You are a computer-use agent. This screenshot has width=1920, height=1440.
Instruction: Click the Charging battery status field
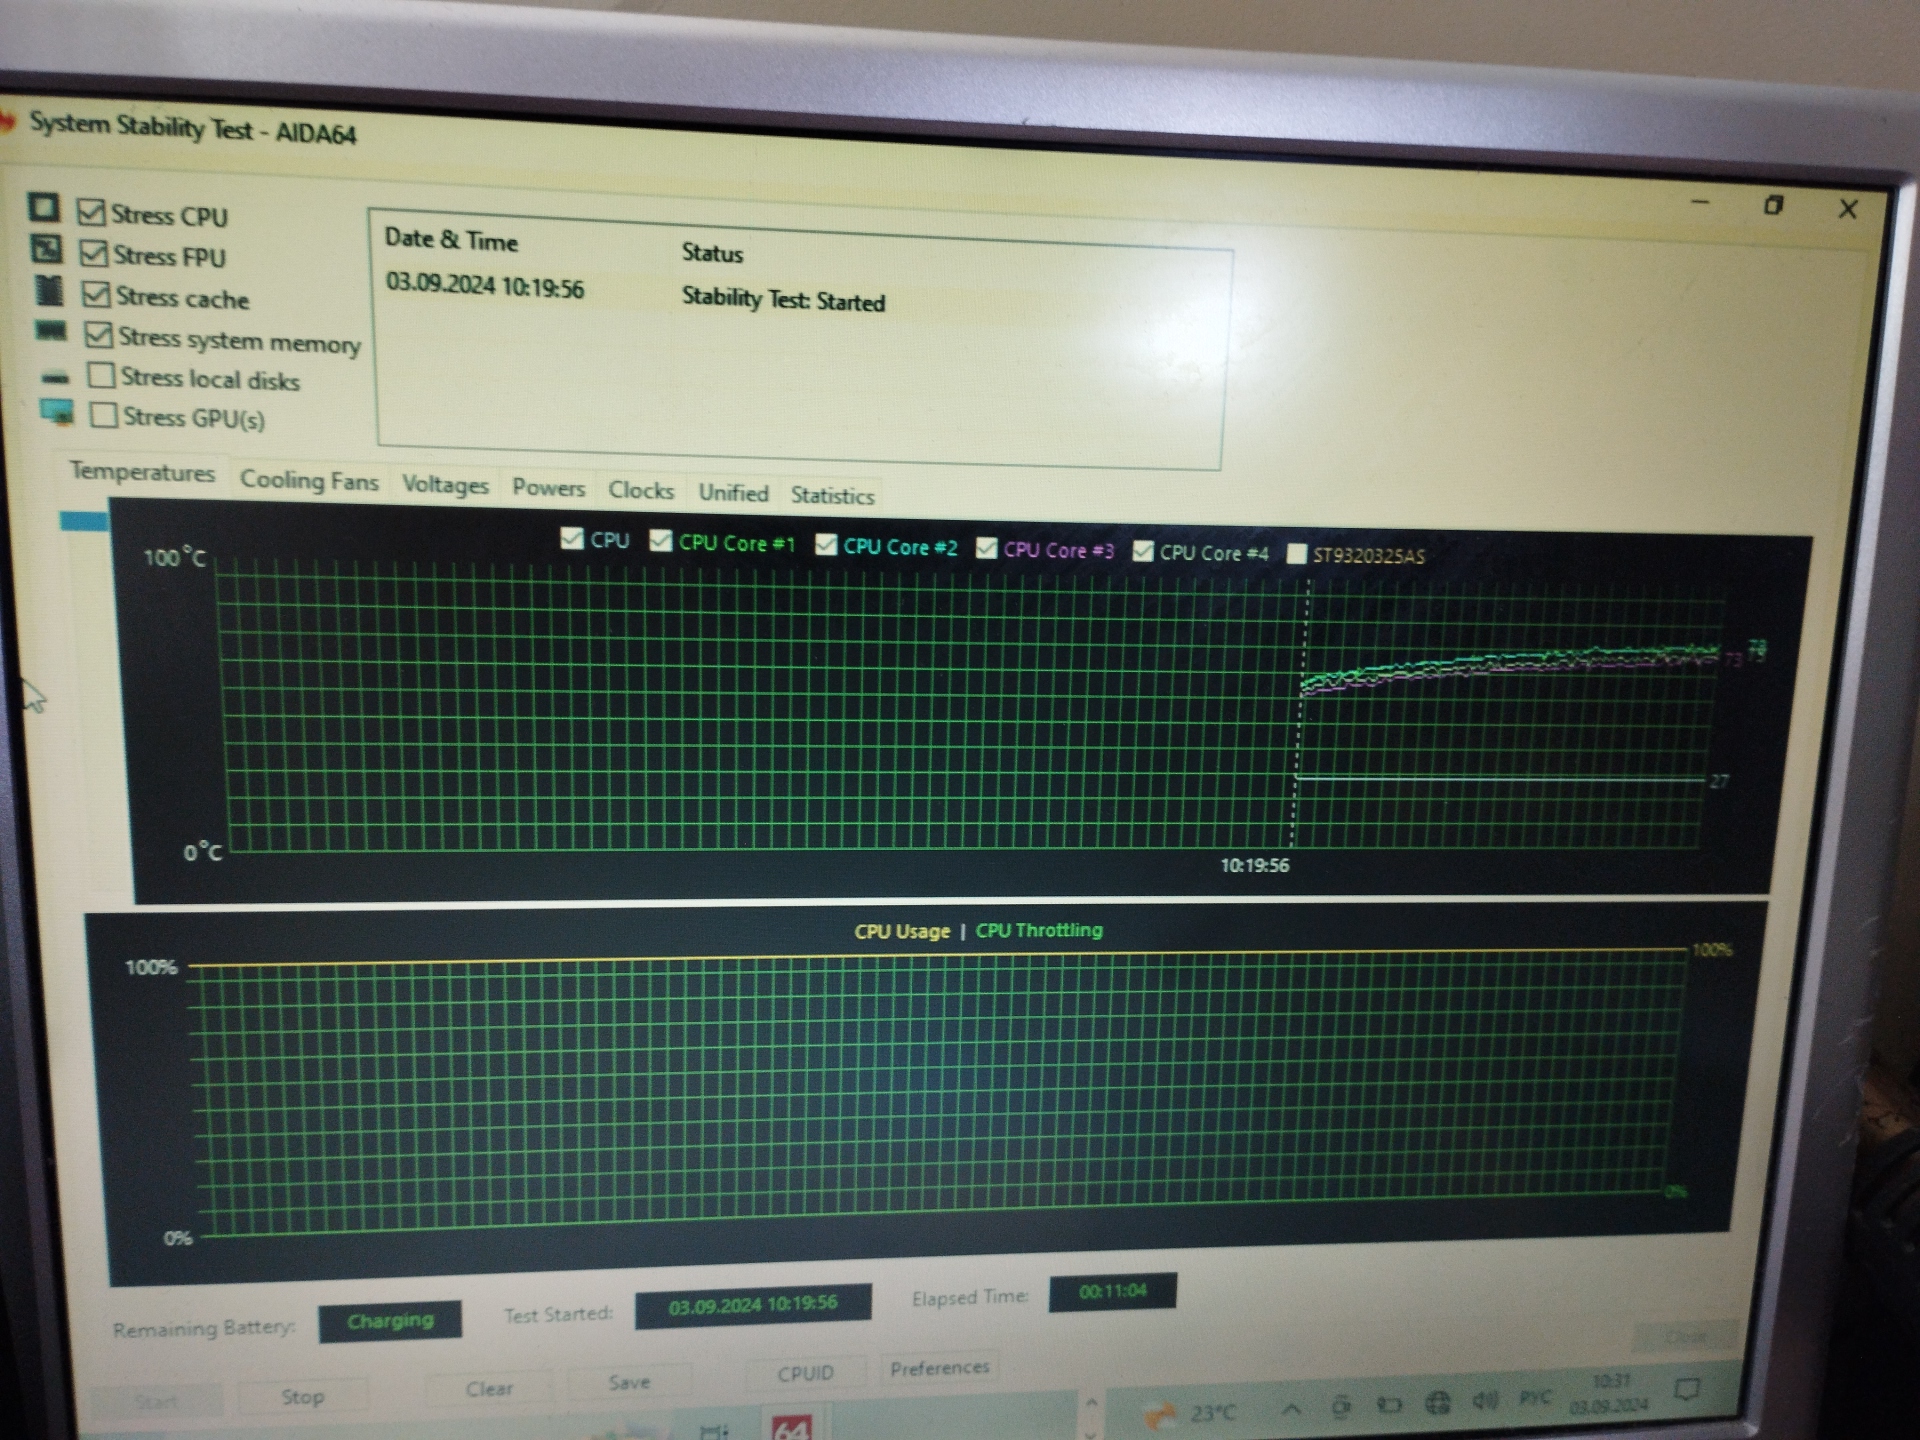pos(390,1321)
